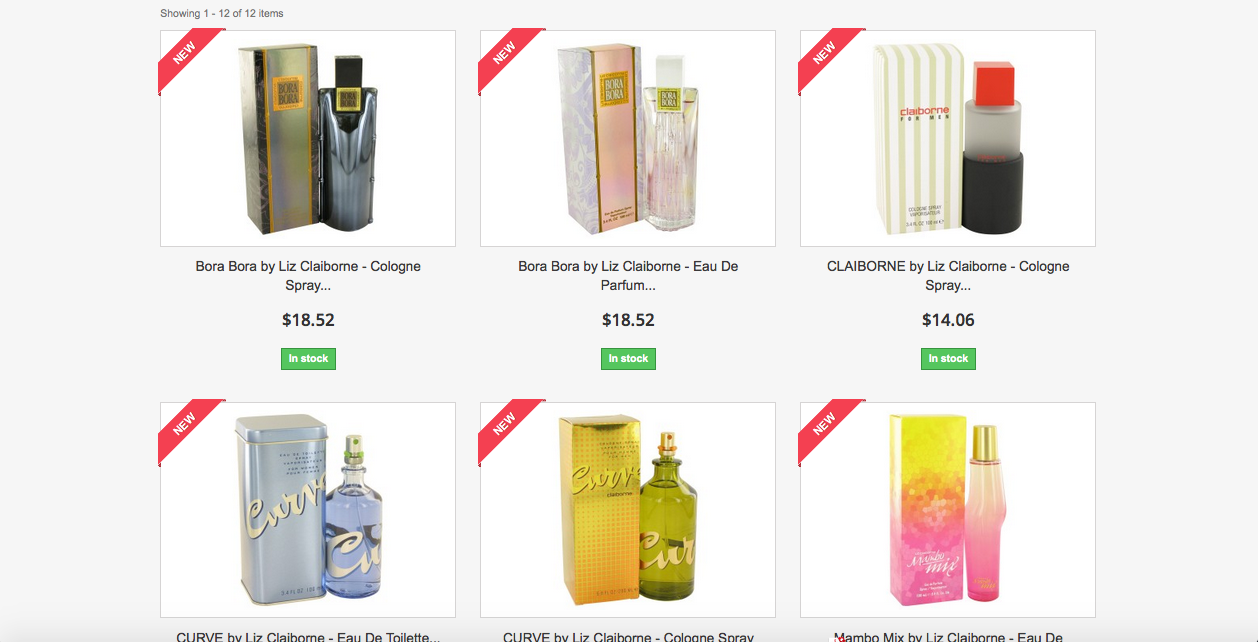Open the Bora Bora Eau De Parfum image
The image size is (1258, 642).
(628, 138)
